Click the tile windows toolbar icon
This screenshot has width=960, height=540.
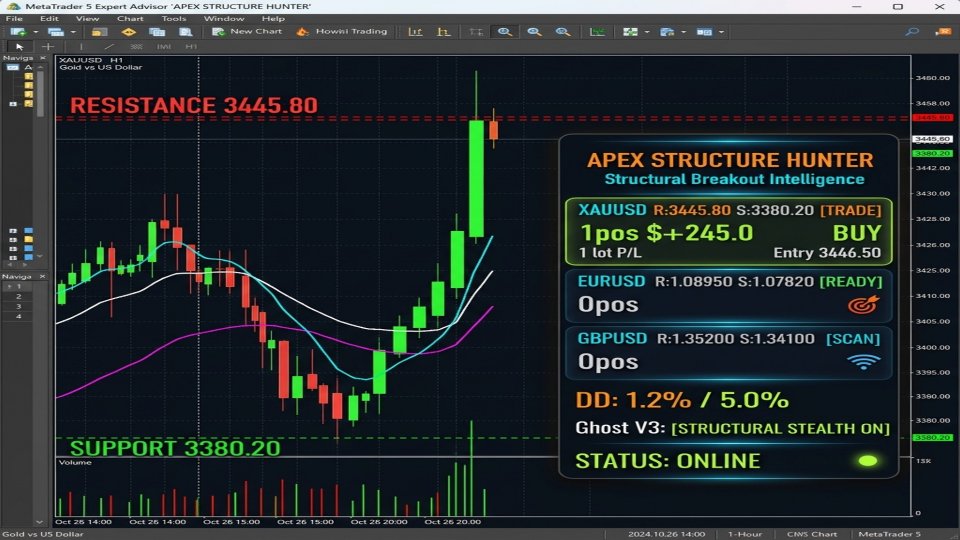pos(704,32)
